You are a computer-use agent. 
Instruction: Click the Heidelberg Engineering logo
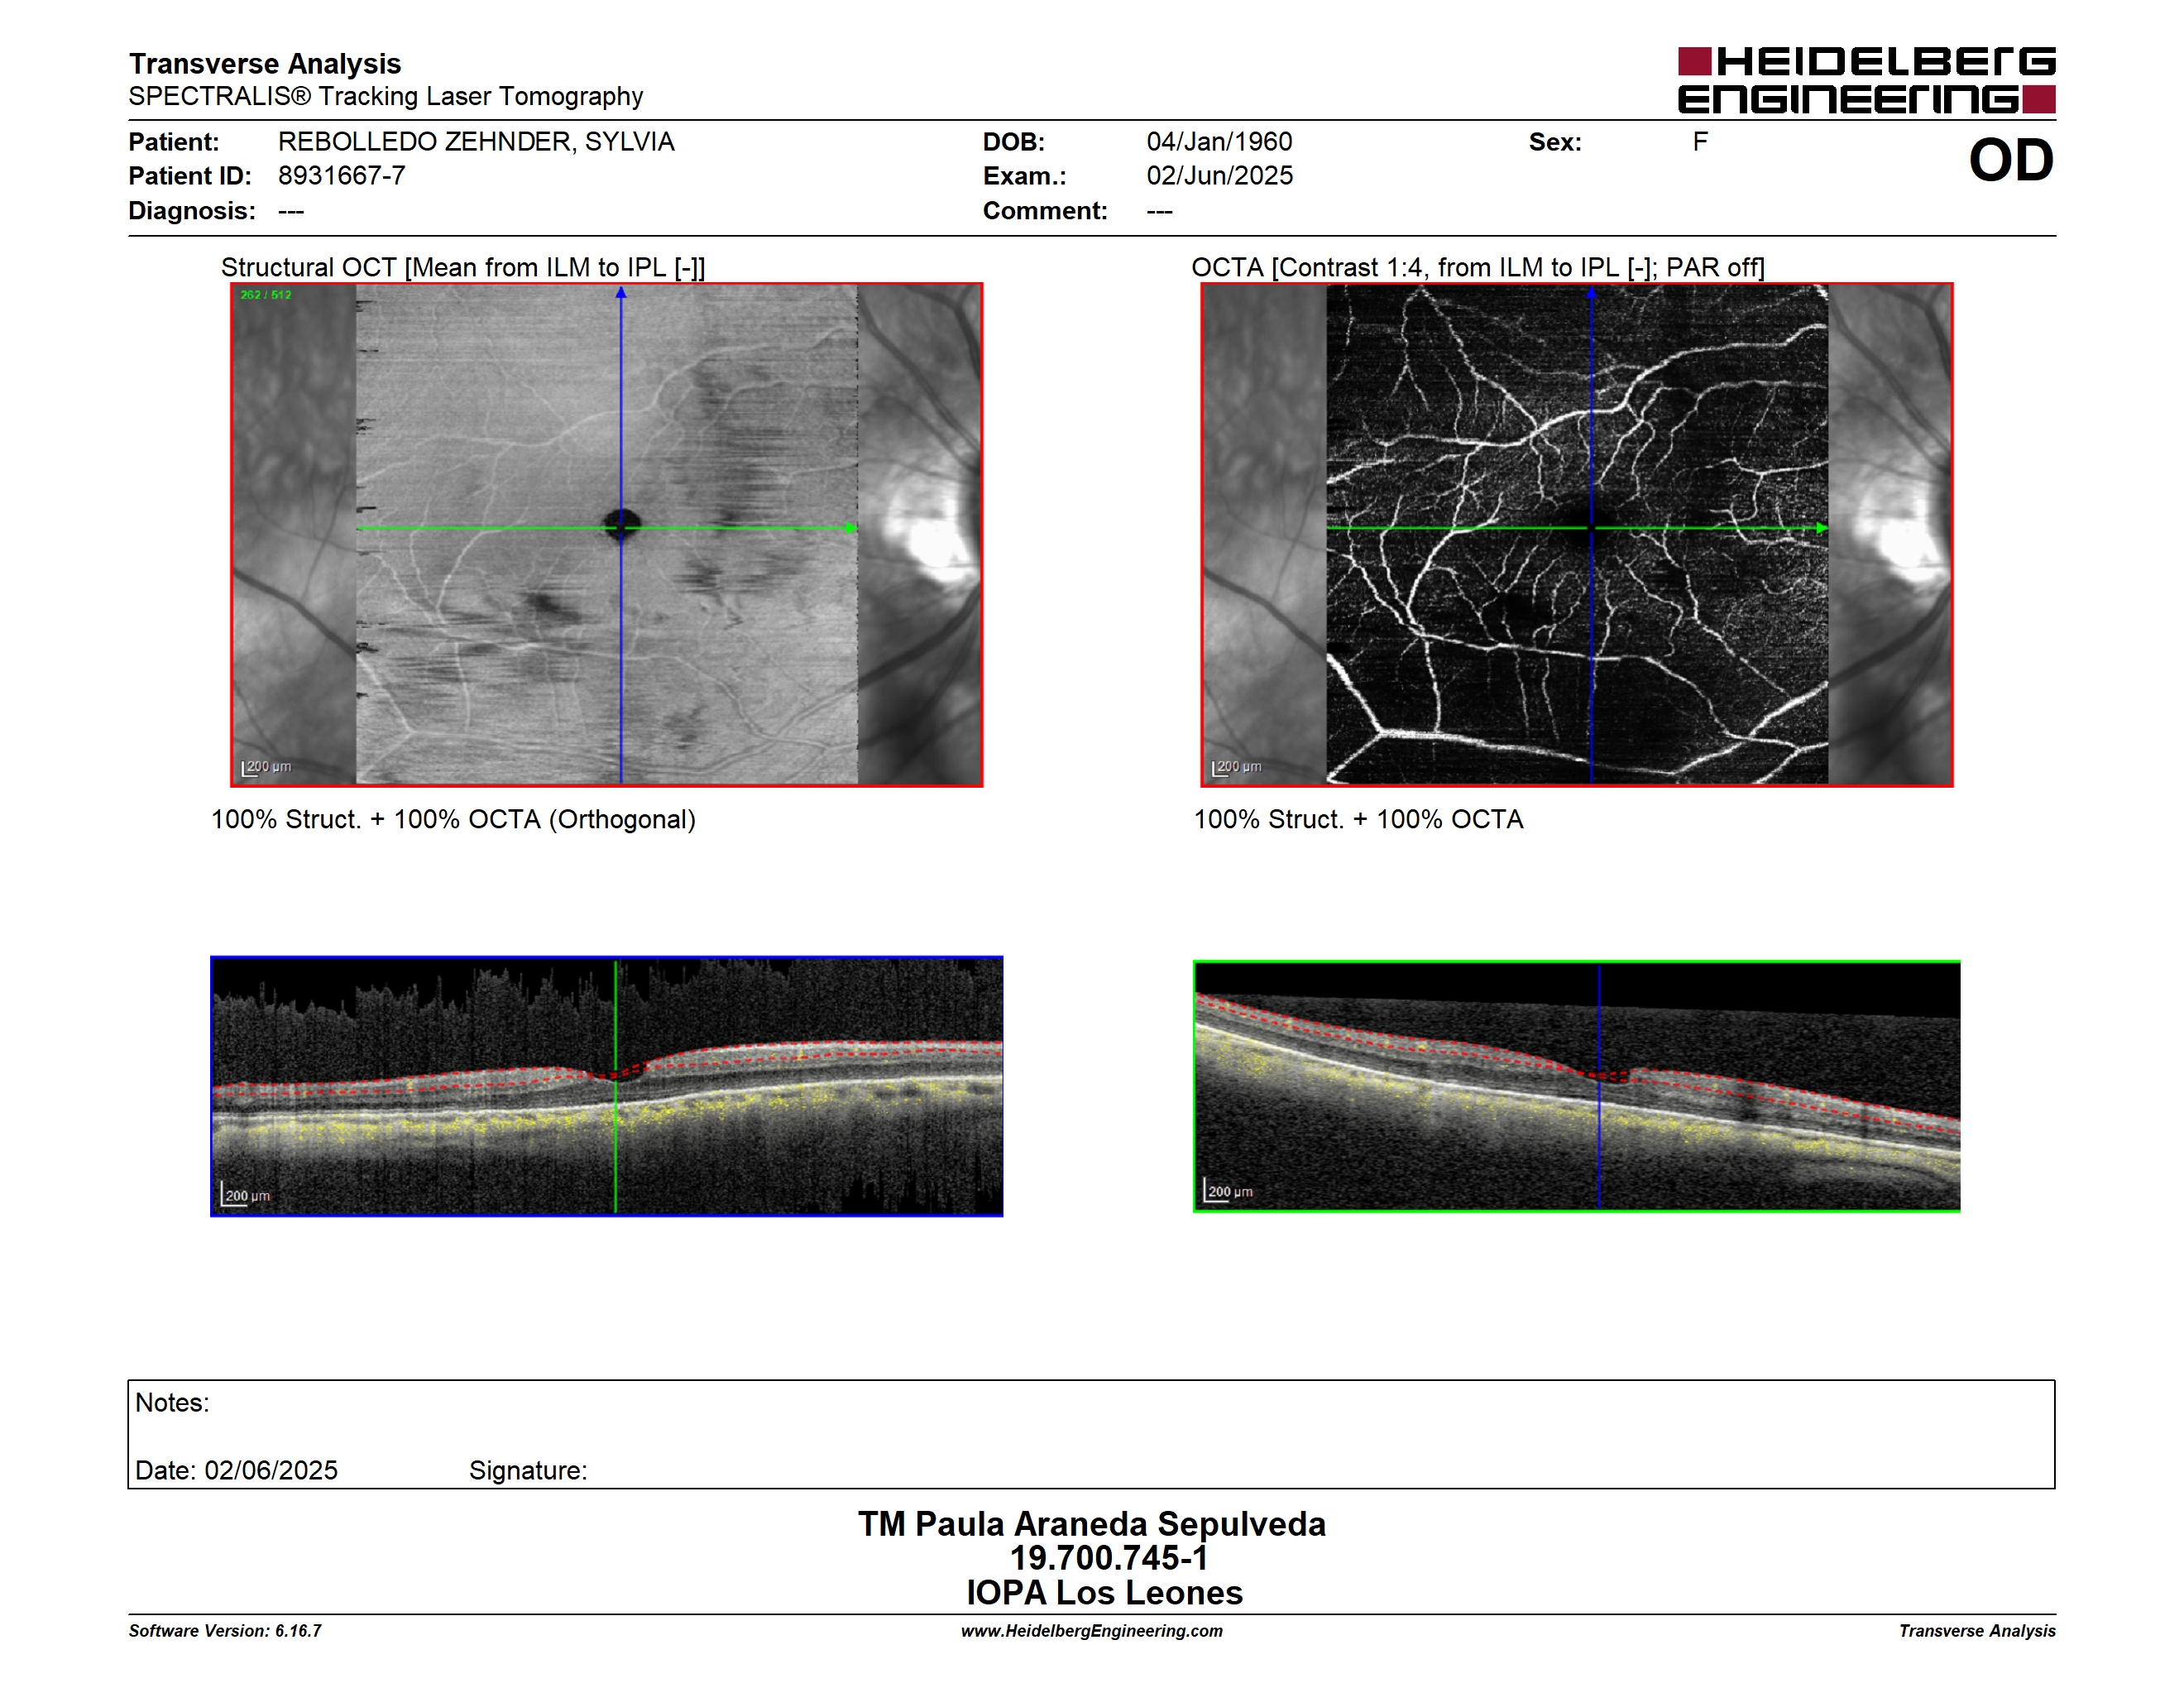coord(1866,80)
